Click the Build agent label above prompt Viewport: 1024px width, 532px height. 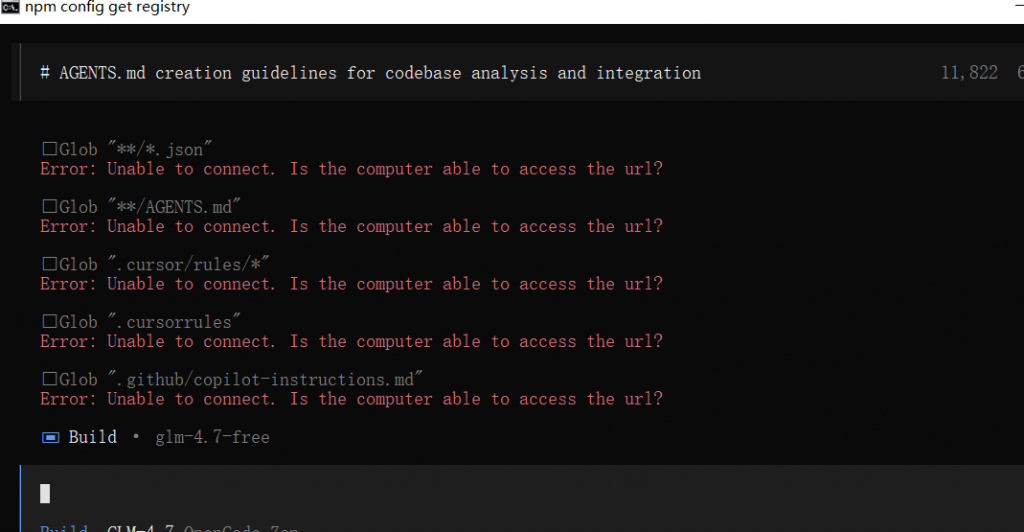pos(92,437)
